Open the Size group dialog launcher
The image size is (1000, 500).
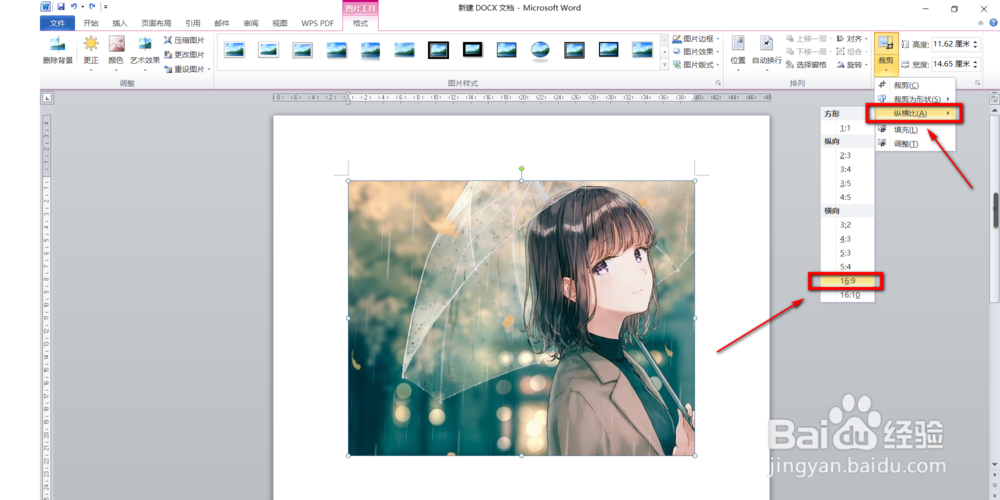(x=977, y=84)
